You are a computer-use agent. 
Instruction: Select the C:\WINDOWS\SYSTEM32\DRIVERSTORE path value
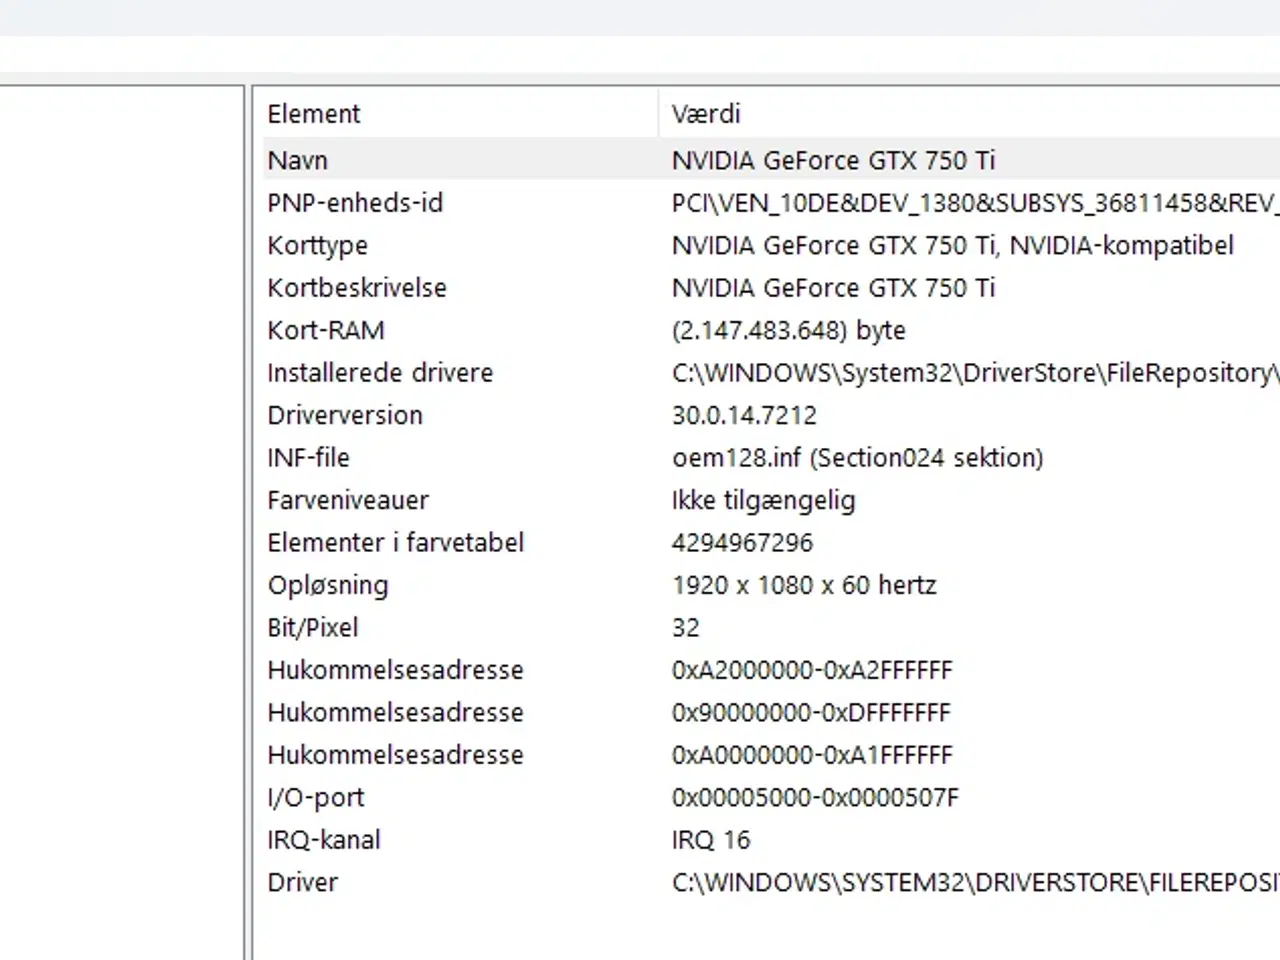(975, 883)
